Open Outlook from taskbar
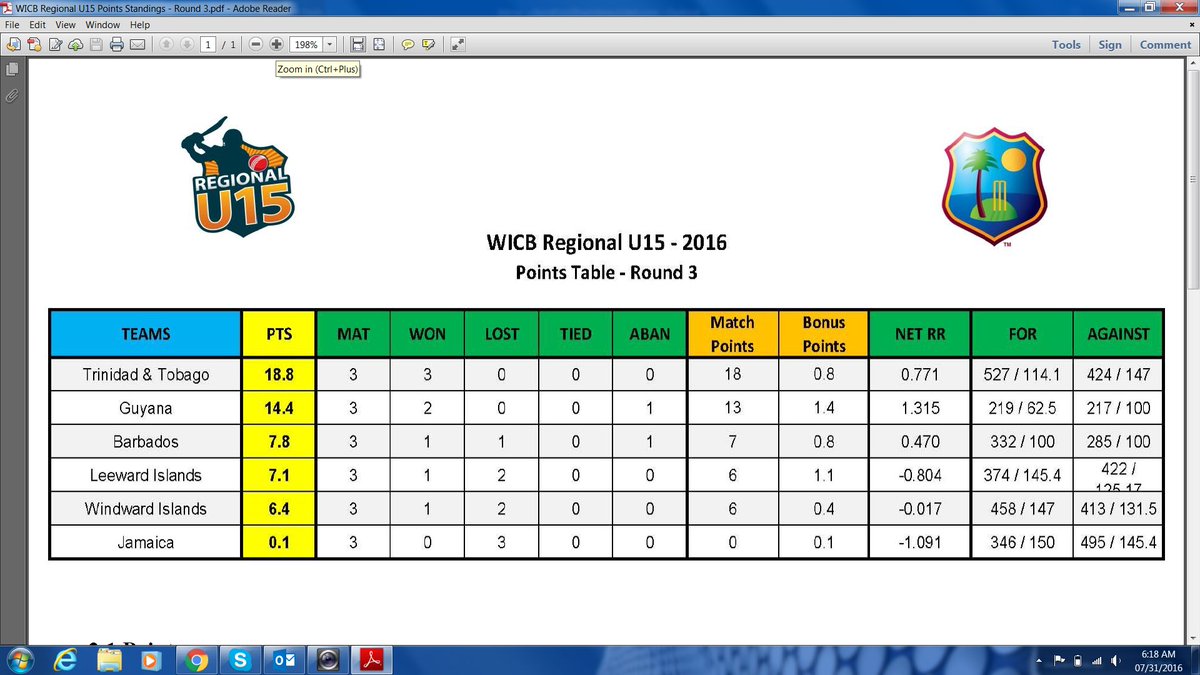The image size is (1200, 675). coord(282,660)
